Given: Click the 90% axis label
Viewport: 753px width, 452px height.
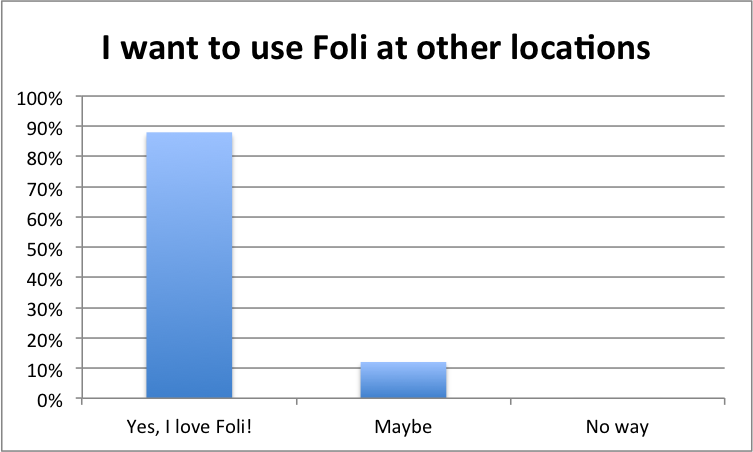Looking at the screenshot, I should (45, 129).
